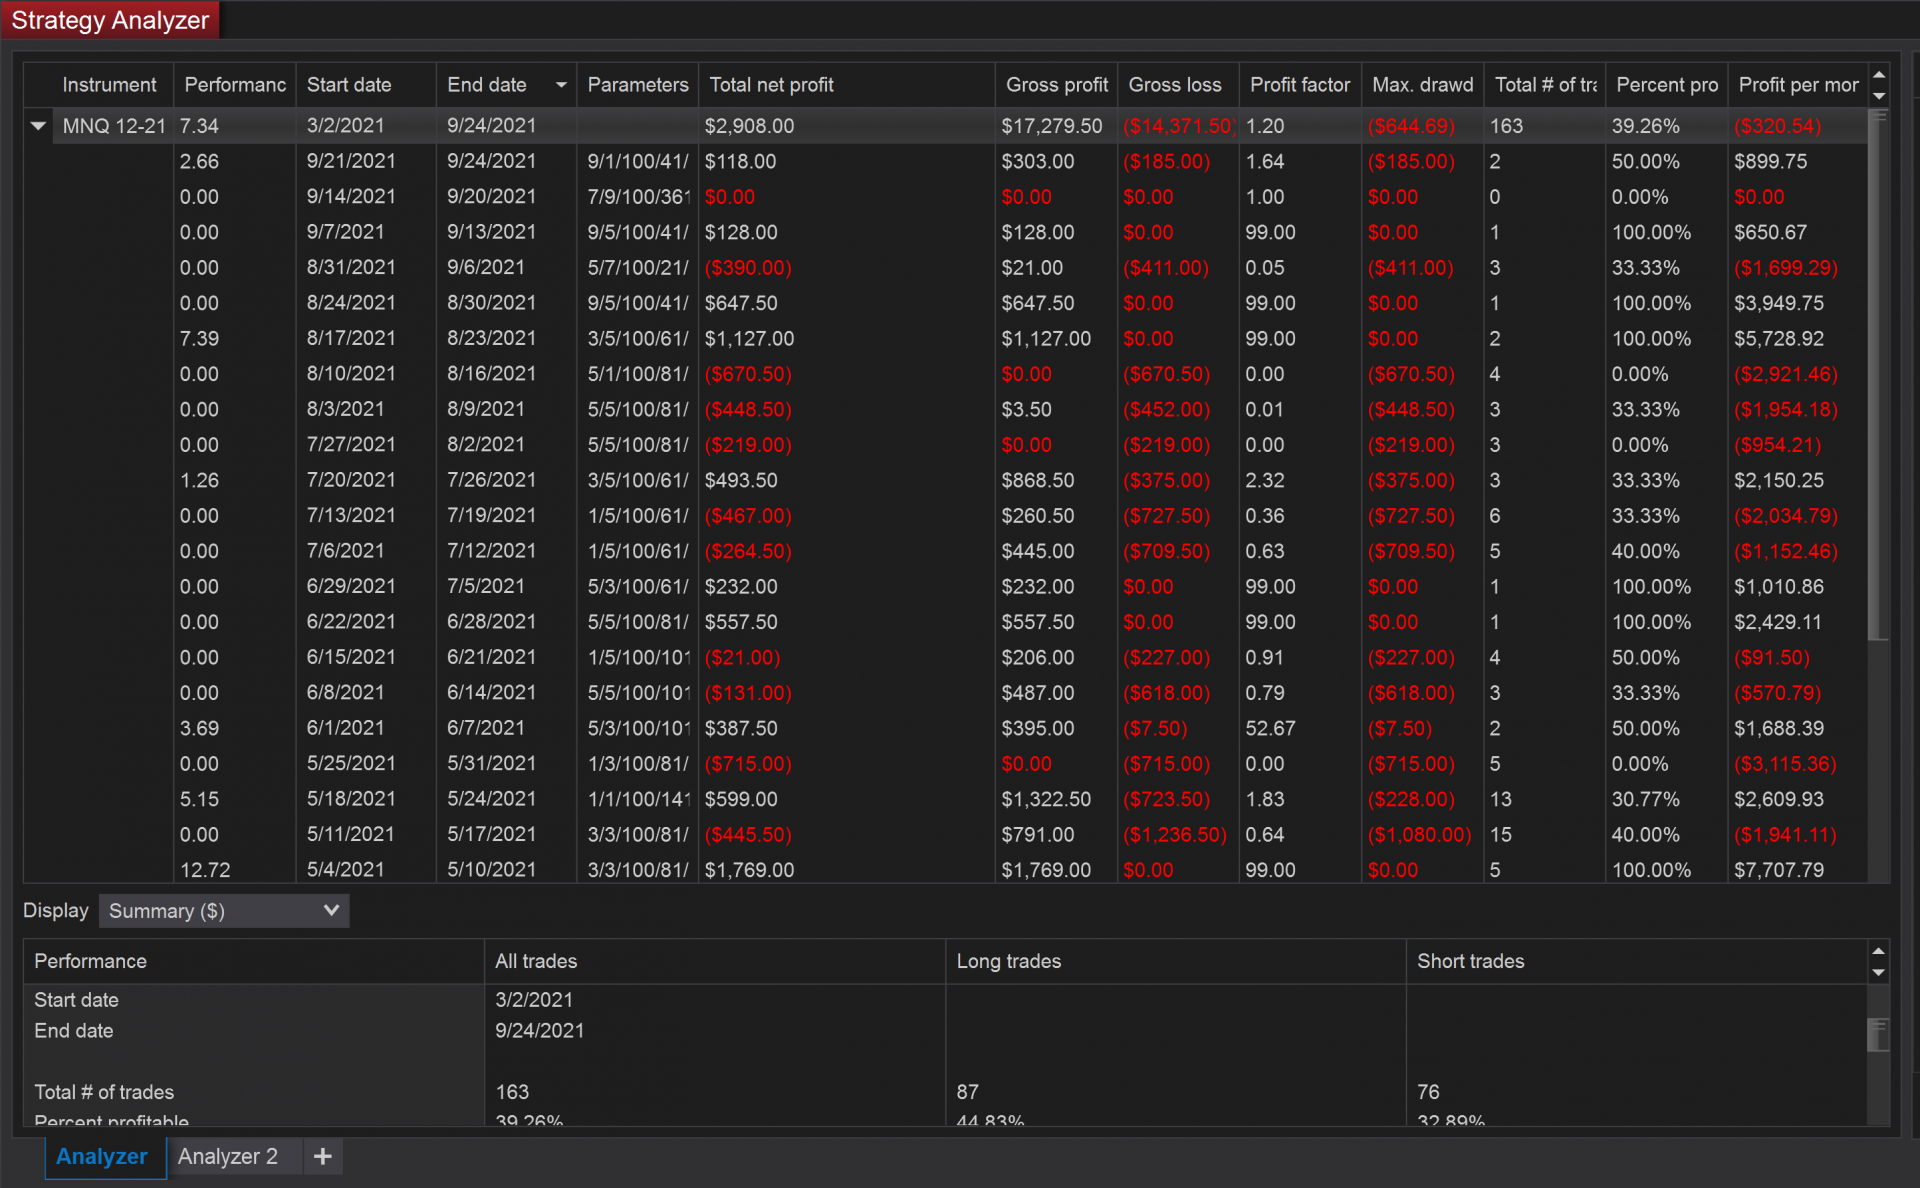The height and width of the screenshot is (1188, 1920).
Task: Sort by Total net profit column header
Action: click(771, 85)
